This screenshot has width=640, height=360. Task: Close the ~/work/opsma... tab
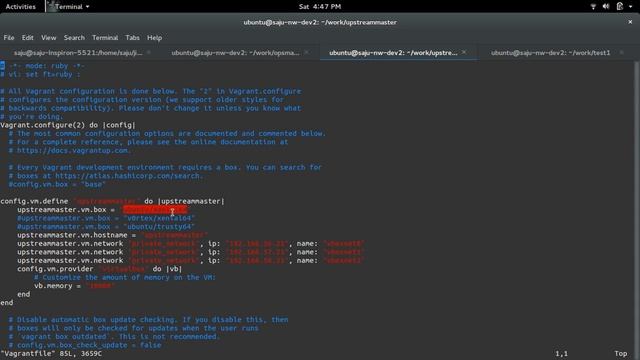pos(307,52)
